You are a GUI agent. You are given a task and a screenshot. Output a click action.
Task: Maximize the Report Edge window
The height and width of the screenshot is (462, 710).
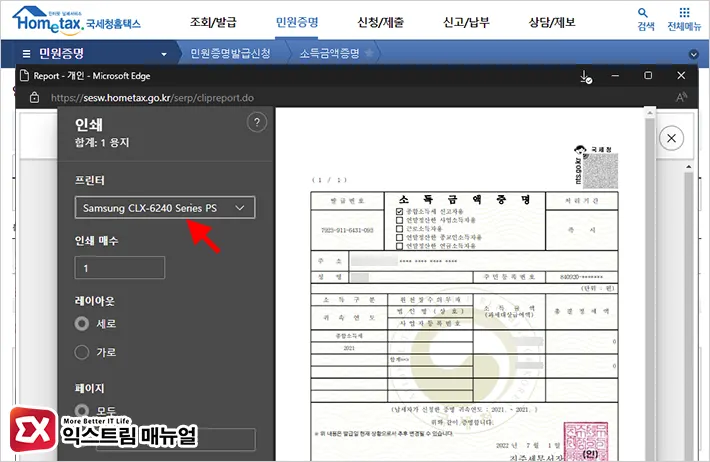click(648, 76)
